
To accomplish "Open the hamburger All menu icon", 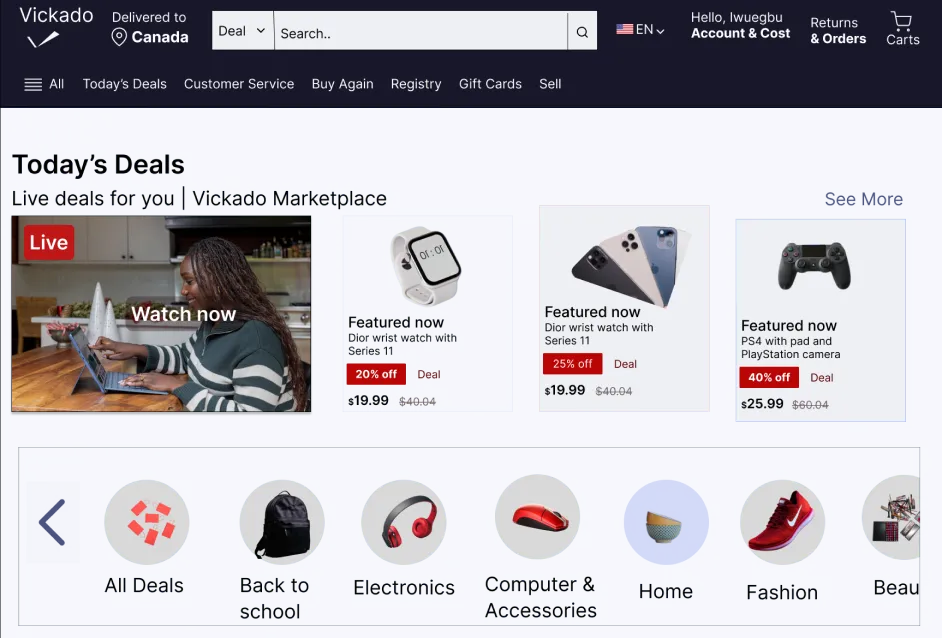I will [x=33, y=84].
